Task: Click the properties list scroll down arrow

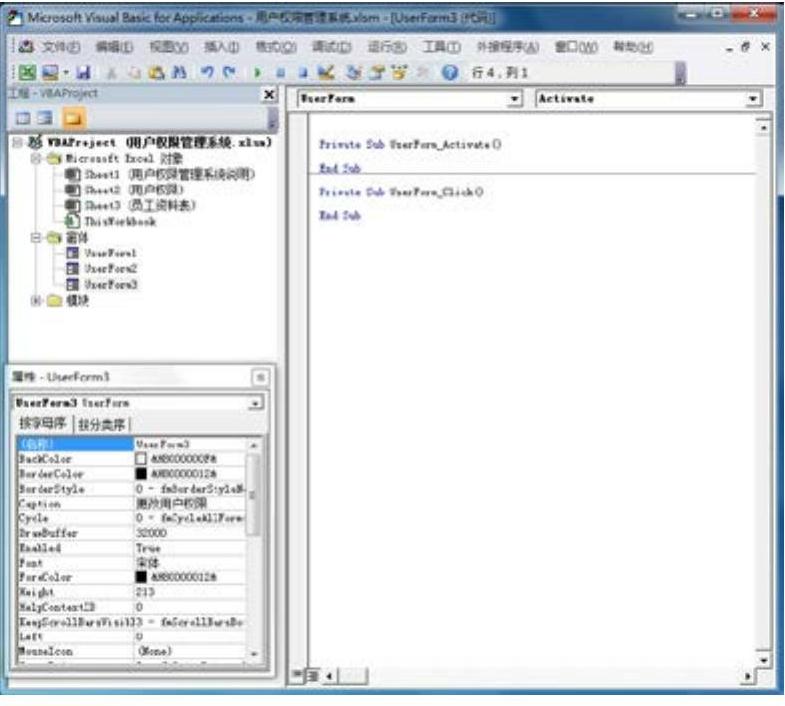Action: (x=254, y=654)
